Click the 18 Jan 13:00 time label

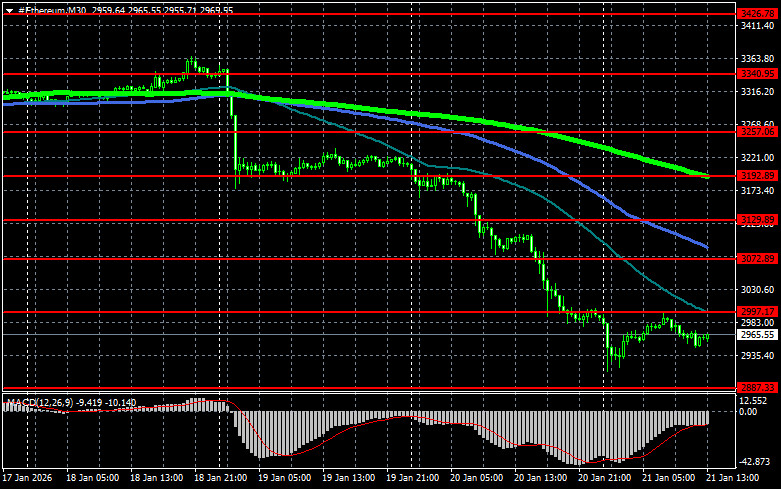pos(156,478)
